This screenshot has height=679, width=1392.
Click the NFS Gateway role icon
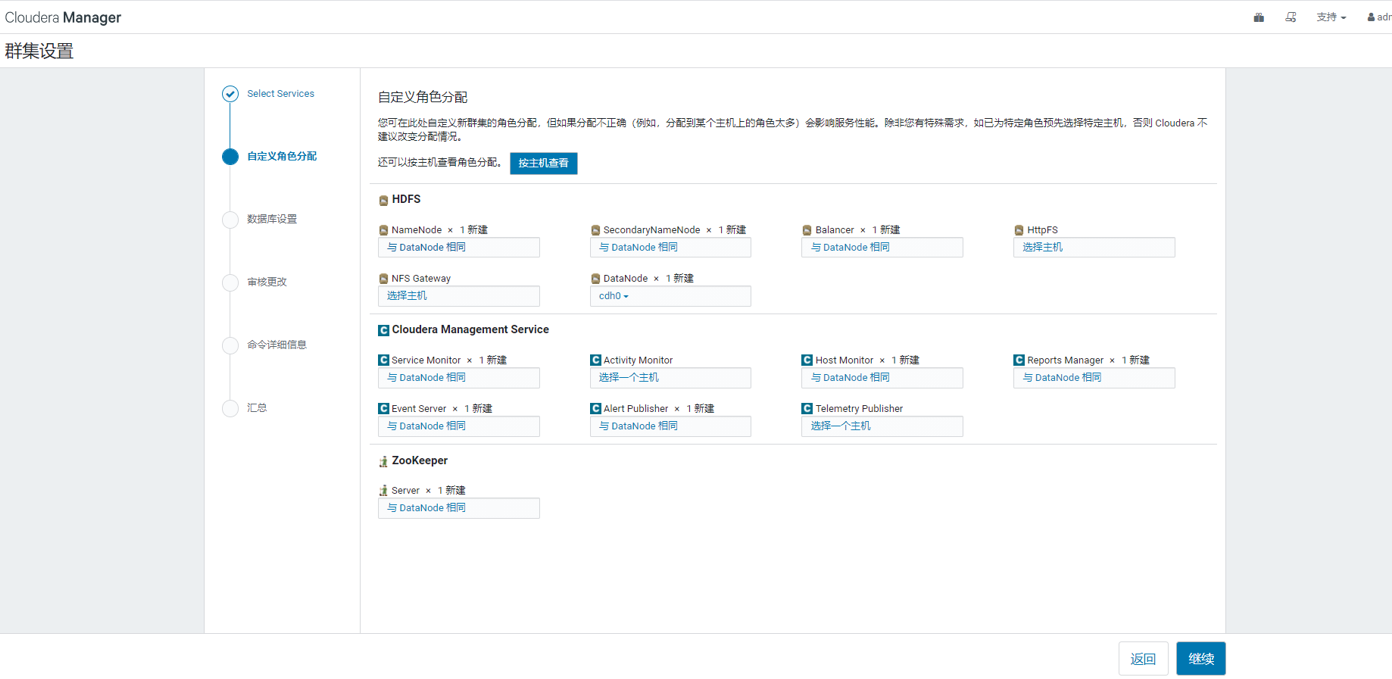(383, 279)
